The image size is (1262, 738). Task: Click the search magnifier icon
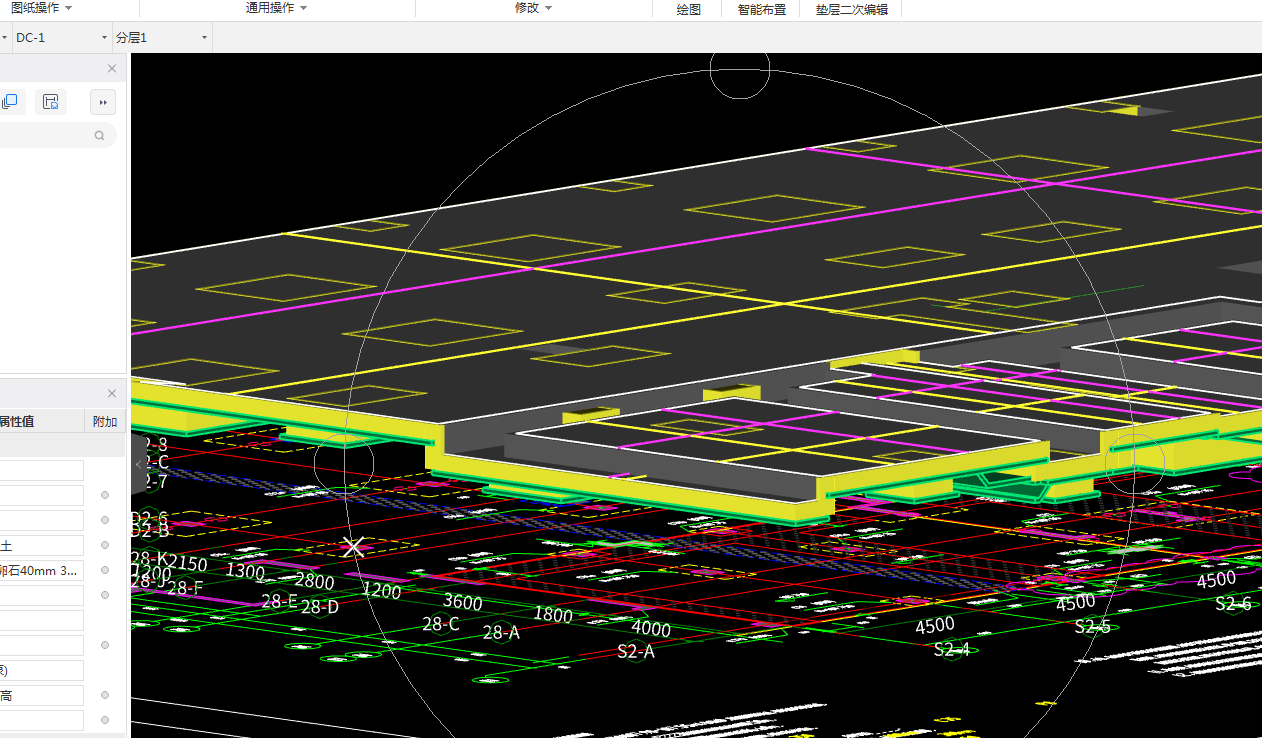coord(100,136)
